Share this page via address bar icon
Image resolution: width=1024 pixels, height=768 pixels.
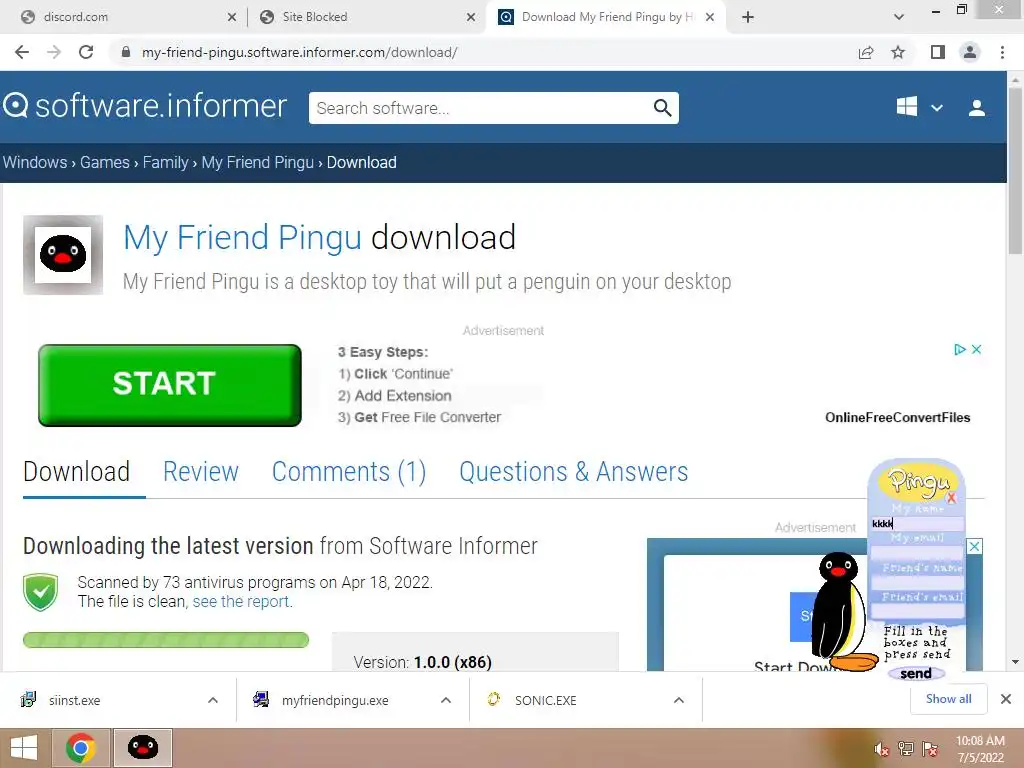(866, 52)
